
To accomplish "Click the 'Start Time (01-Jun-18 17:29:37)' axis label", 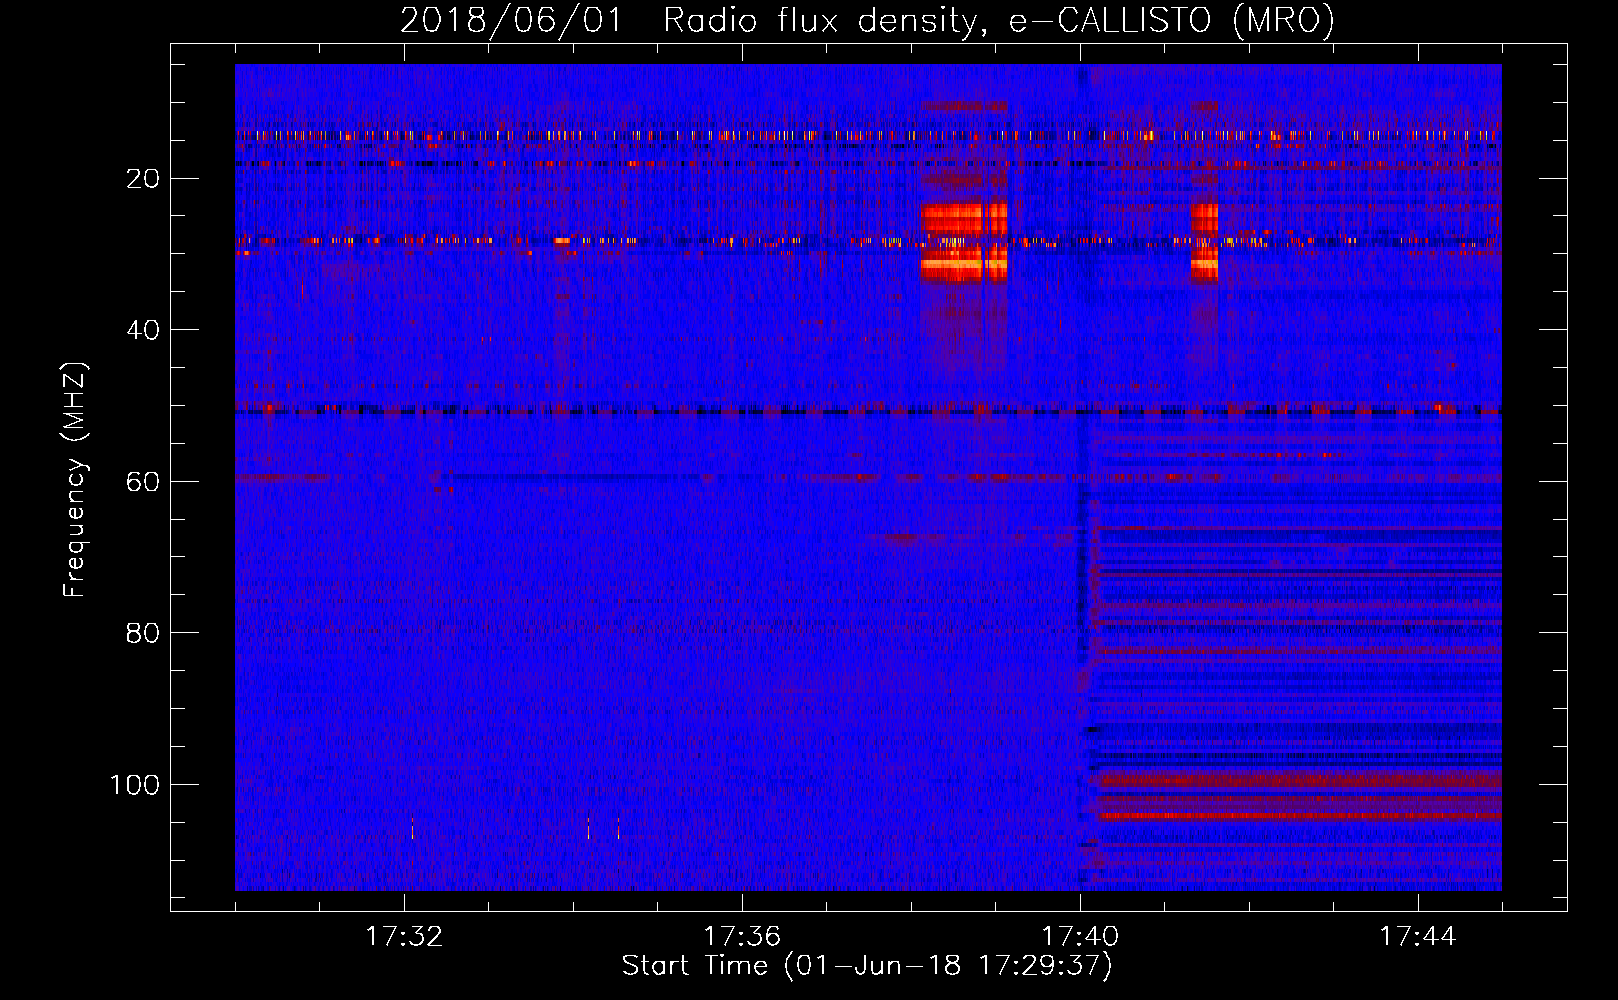I will (867, 966).
